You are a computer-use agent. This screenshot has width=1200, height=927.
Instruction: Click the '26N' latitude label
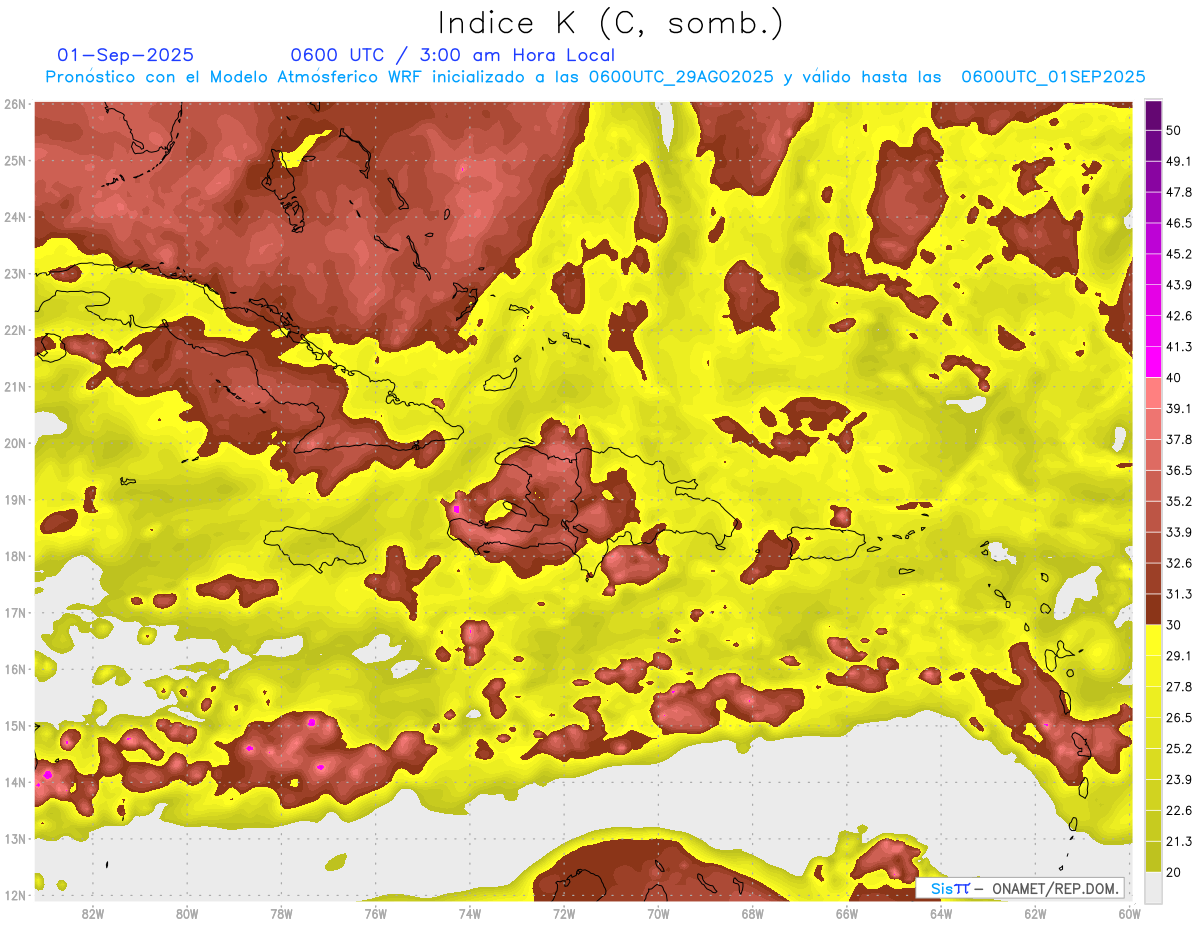click(x=15, y=104)
